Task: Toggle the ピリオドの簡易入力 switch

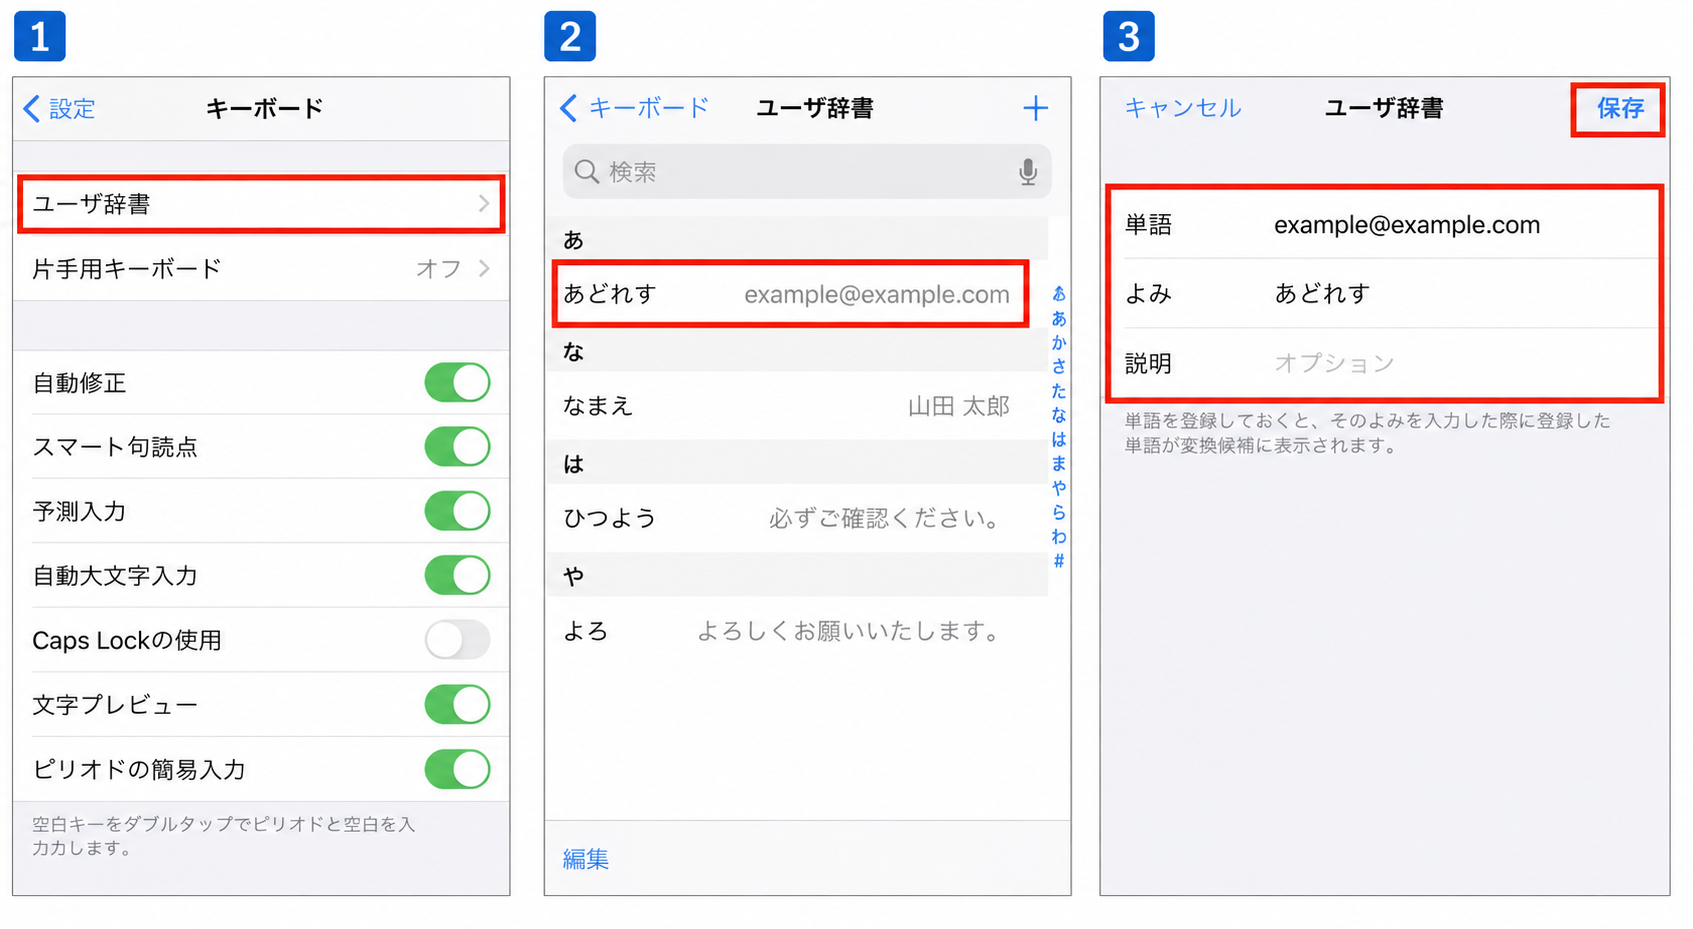Action: click(457, 769)
